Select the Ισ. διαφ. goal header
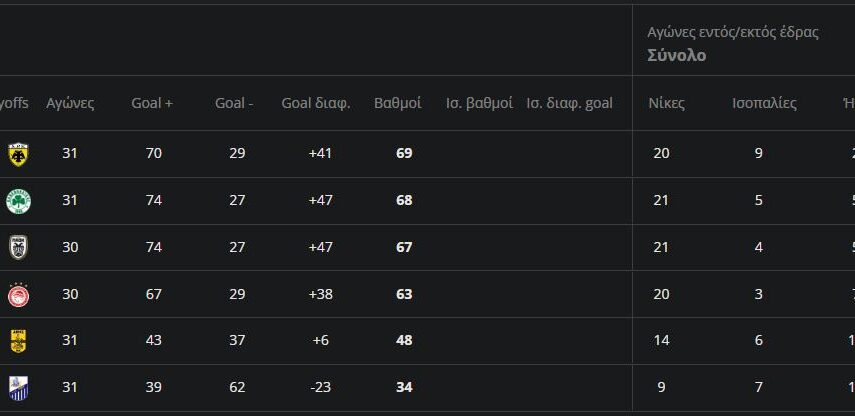Viewport: 855px width, 416px height. [x=569, y=103]
